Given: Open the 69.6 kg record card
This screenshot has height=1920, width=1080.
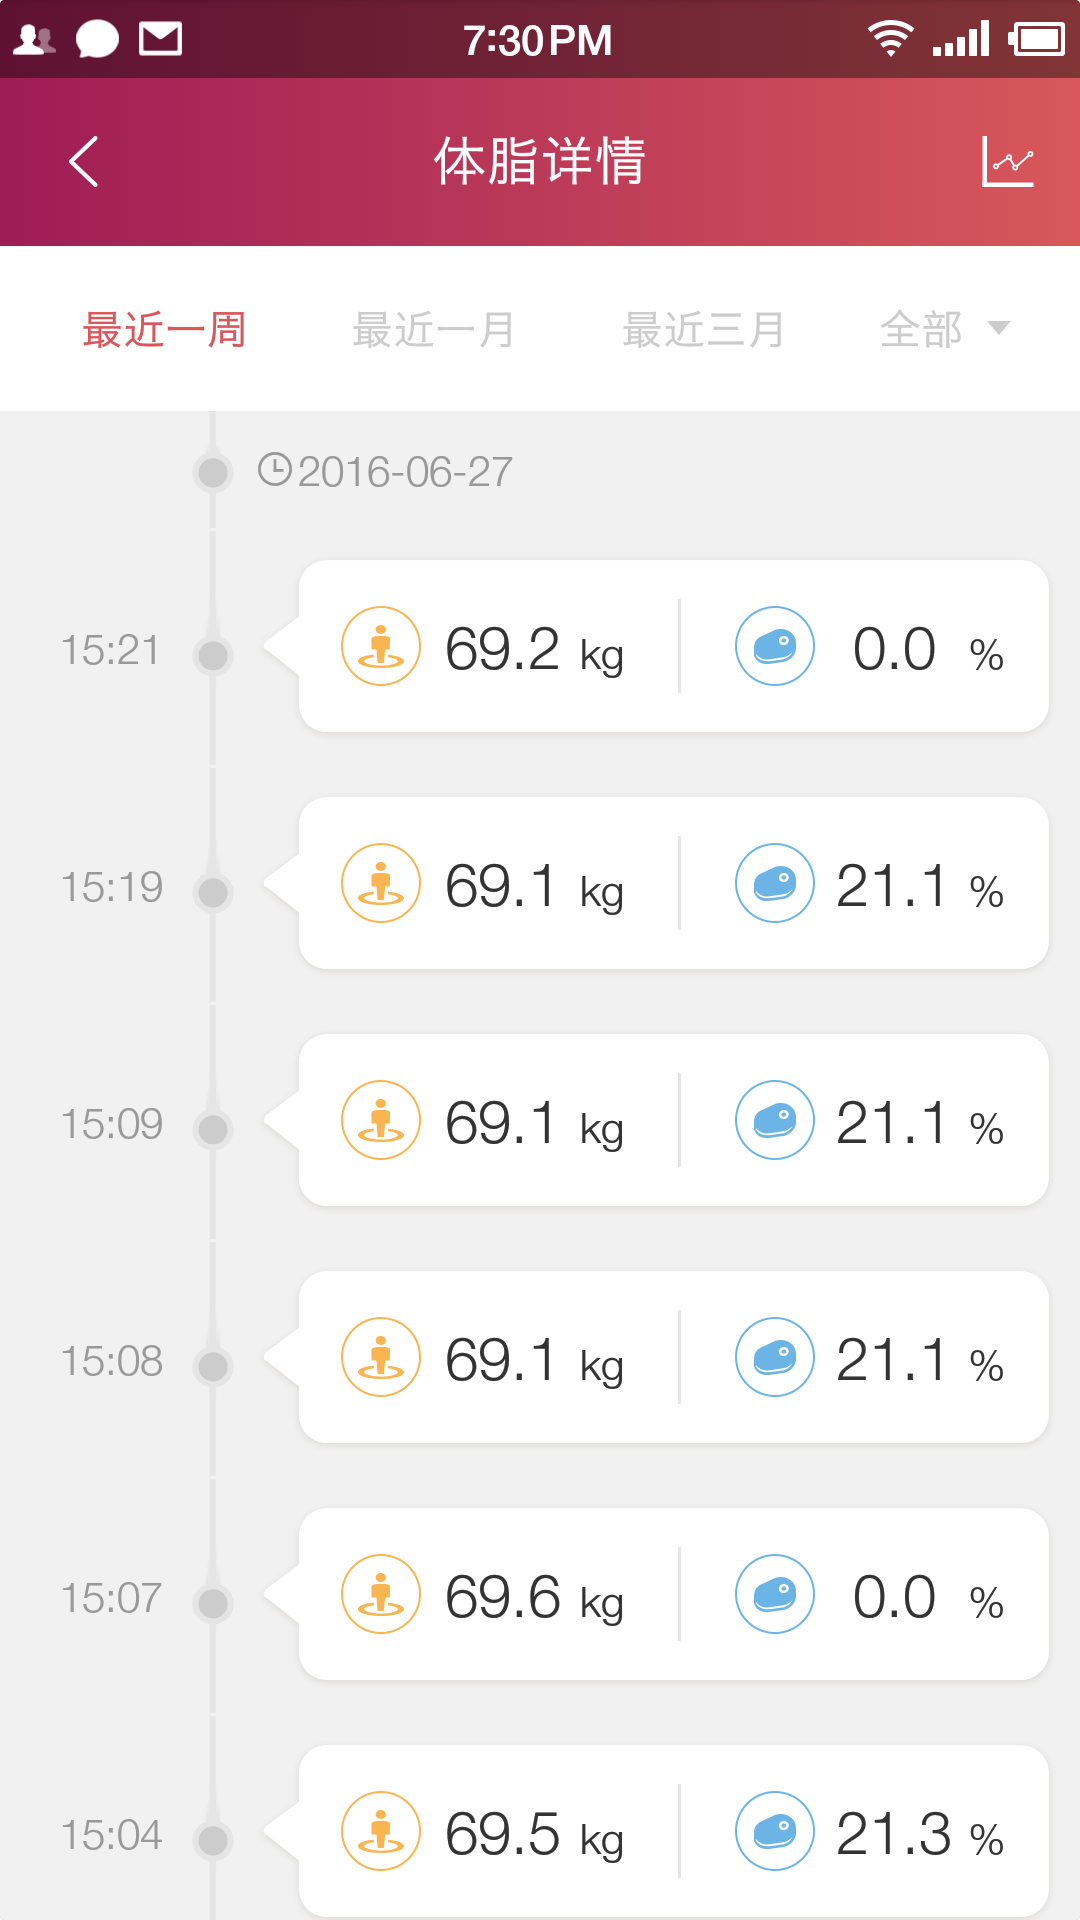Looking at the screenshot, I should tap(673, 1594).
